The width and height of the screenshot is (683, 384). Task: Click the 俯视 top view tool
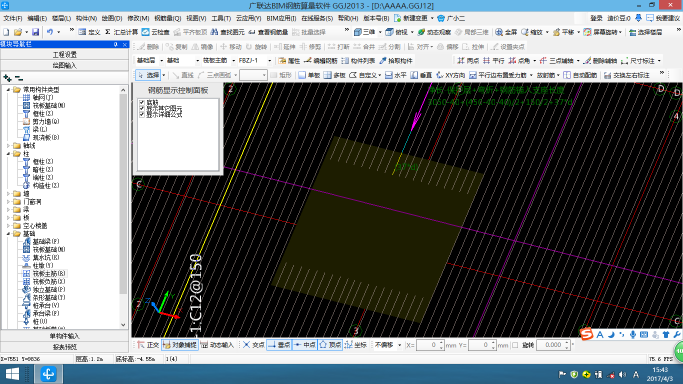[x=397, y=32]
